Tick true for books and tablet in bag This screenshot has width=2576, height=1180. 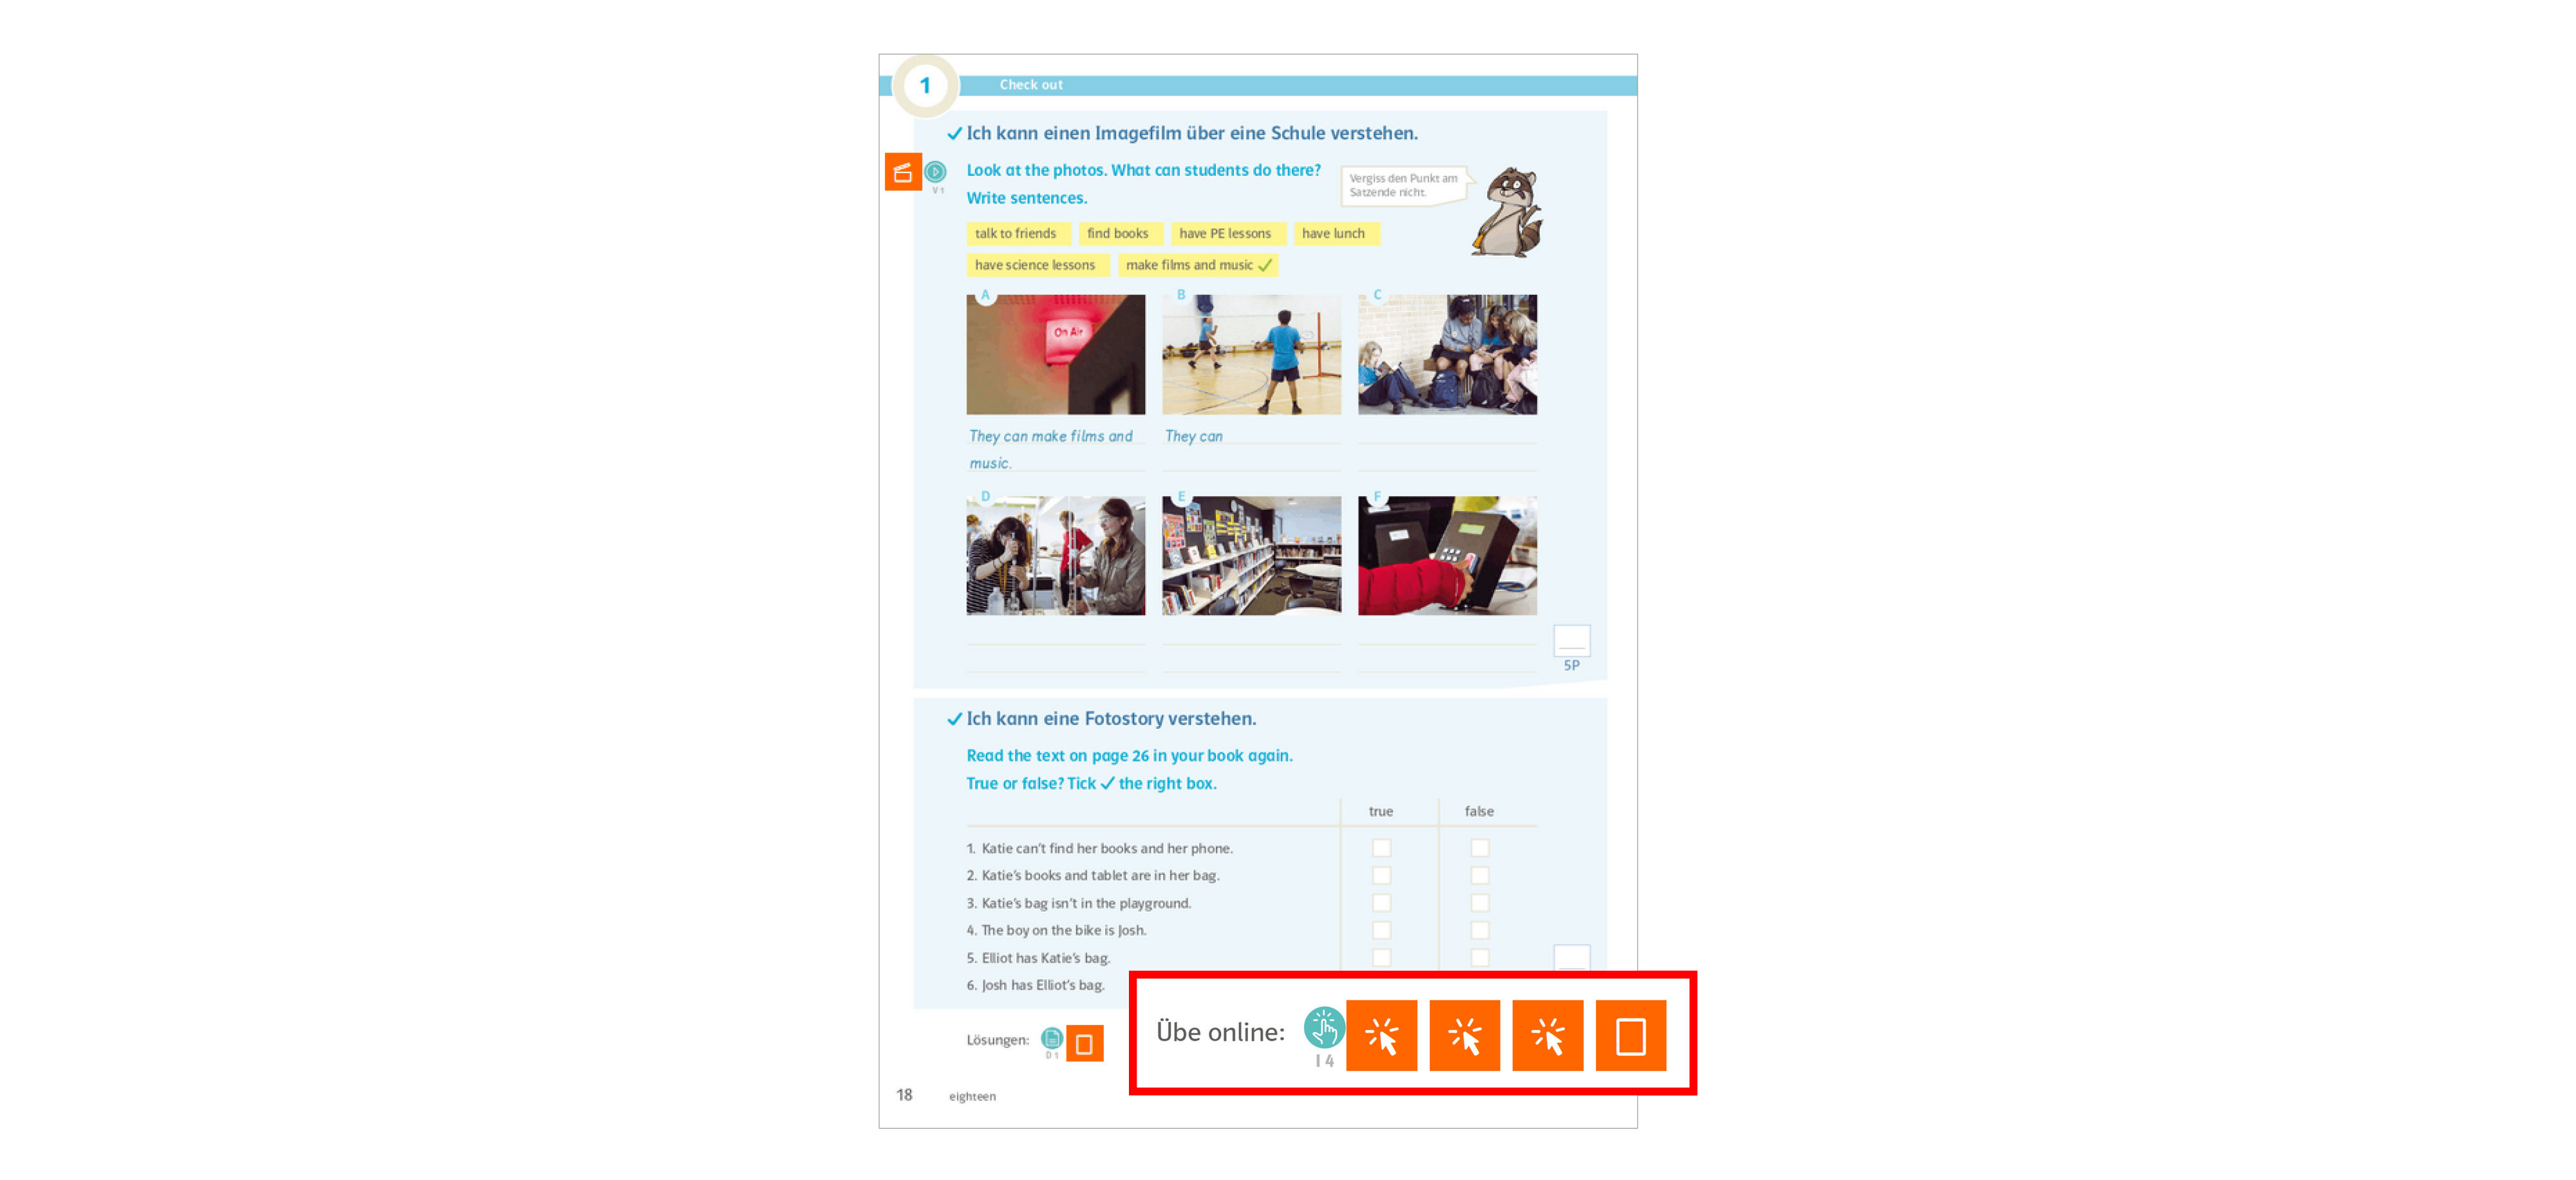[1381, 875]
